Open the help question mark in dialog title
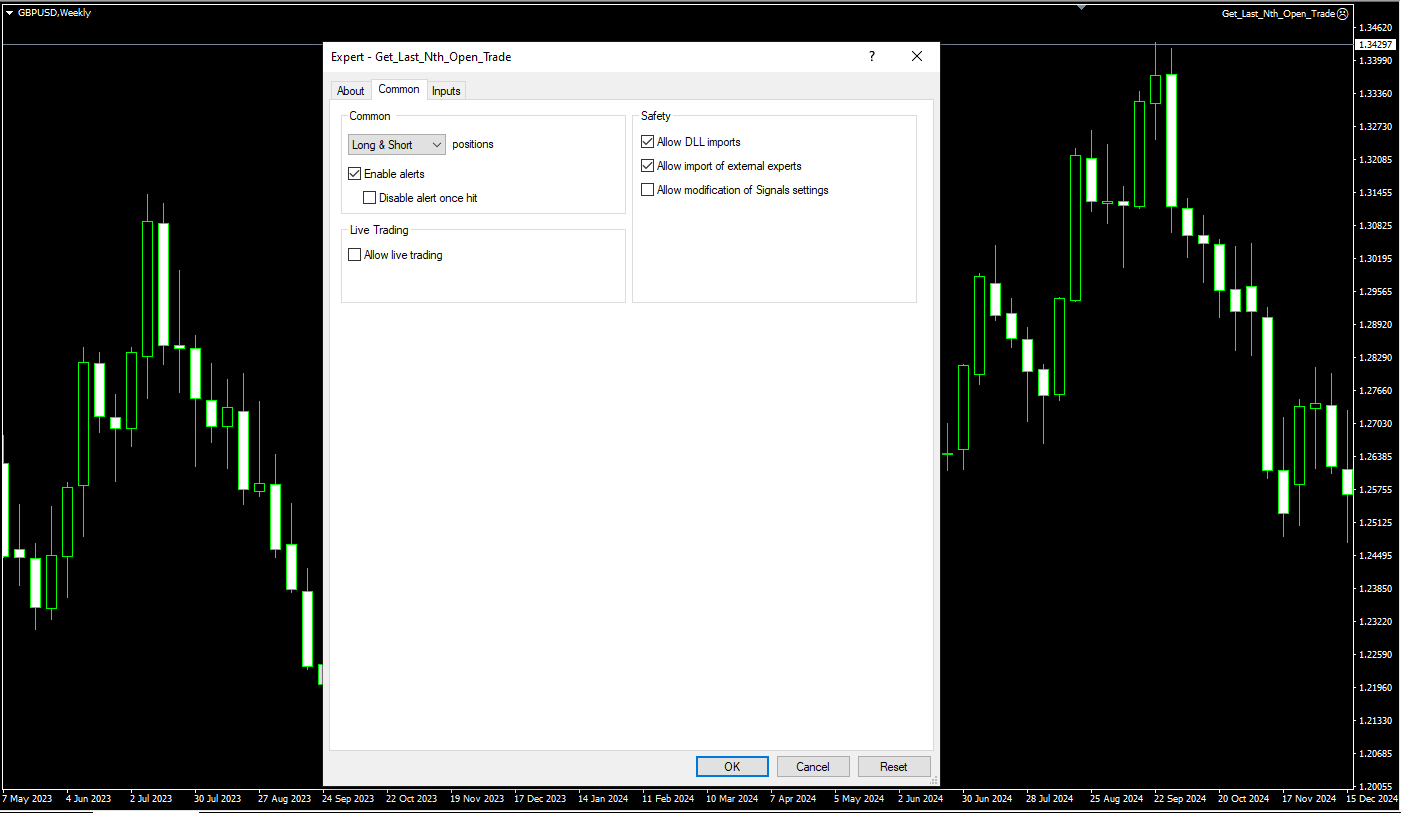The image size is (1401, 813). 872,57
